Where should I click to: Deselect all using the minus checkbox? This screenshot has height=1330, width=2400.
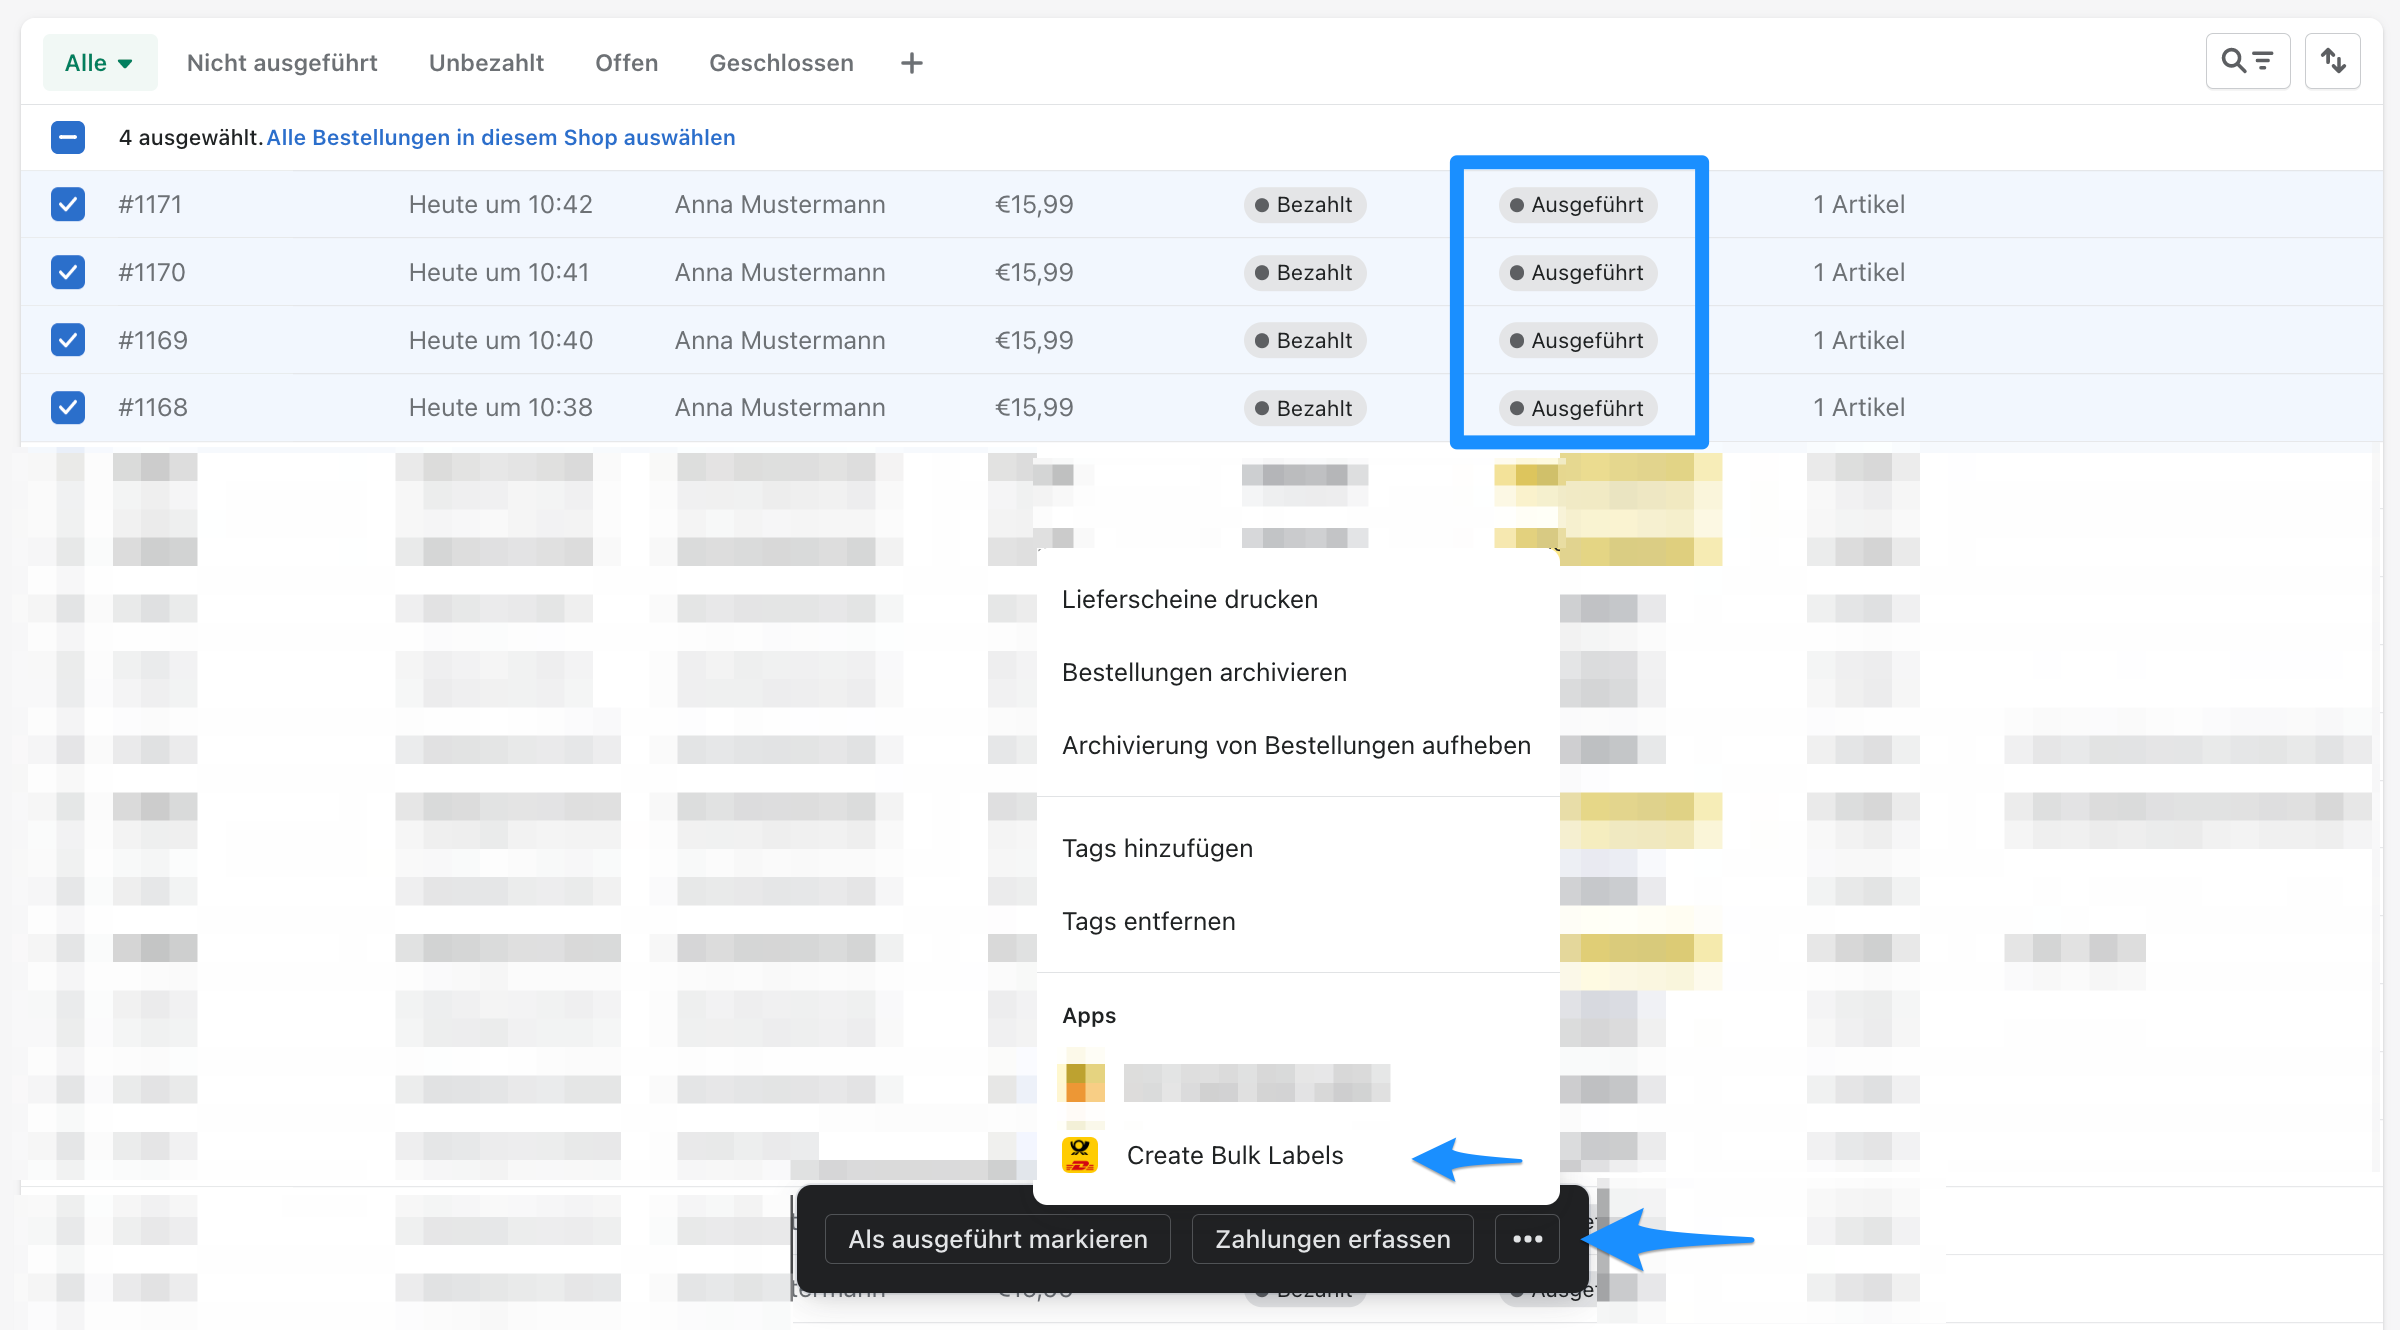coord(68,137)
